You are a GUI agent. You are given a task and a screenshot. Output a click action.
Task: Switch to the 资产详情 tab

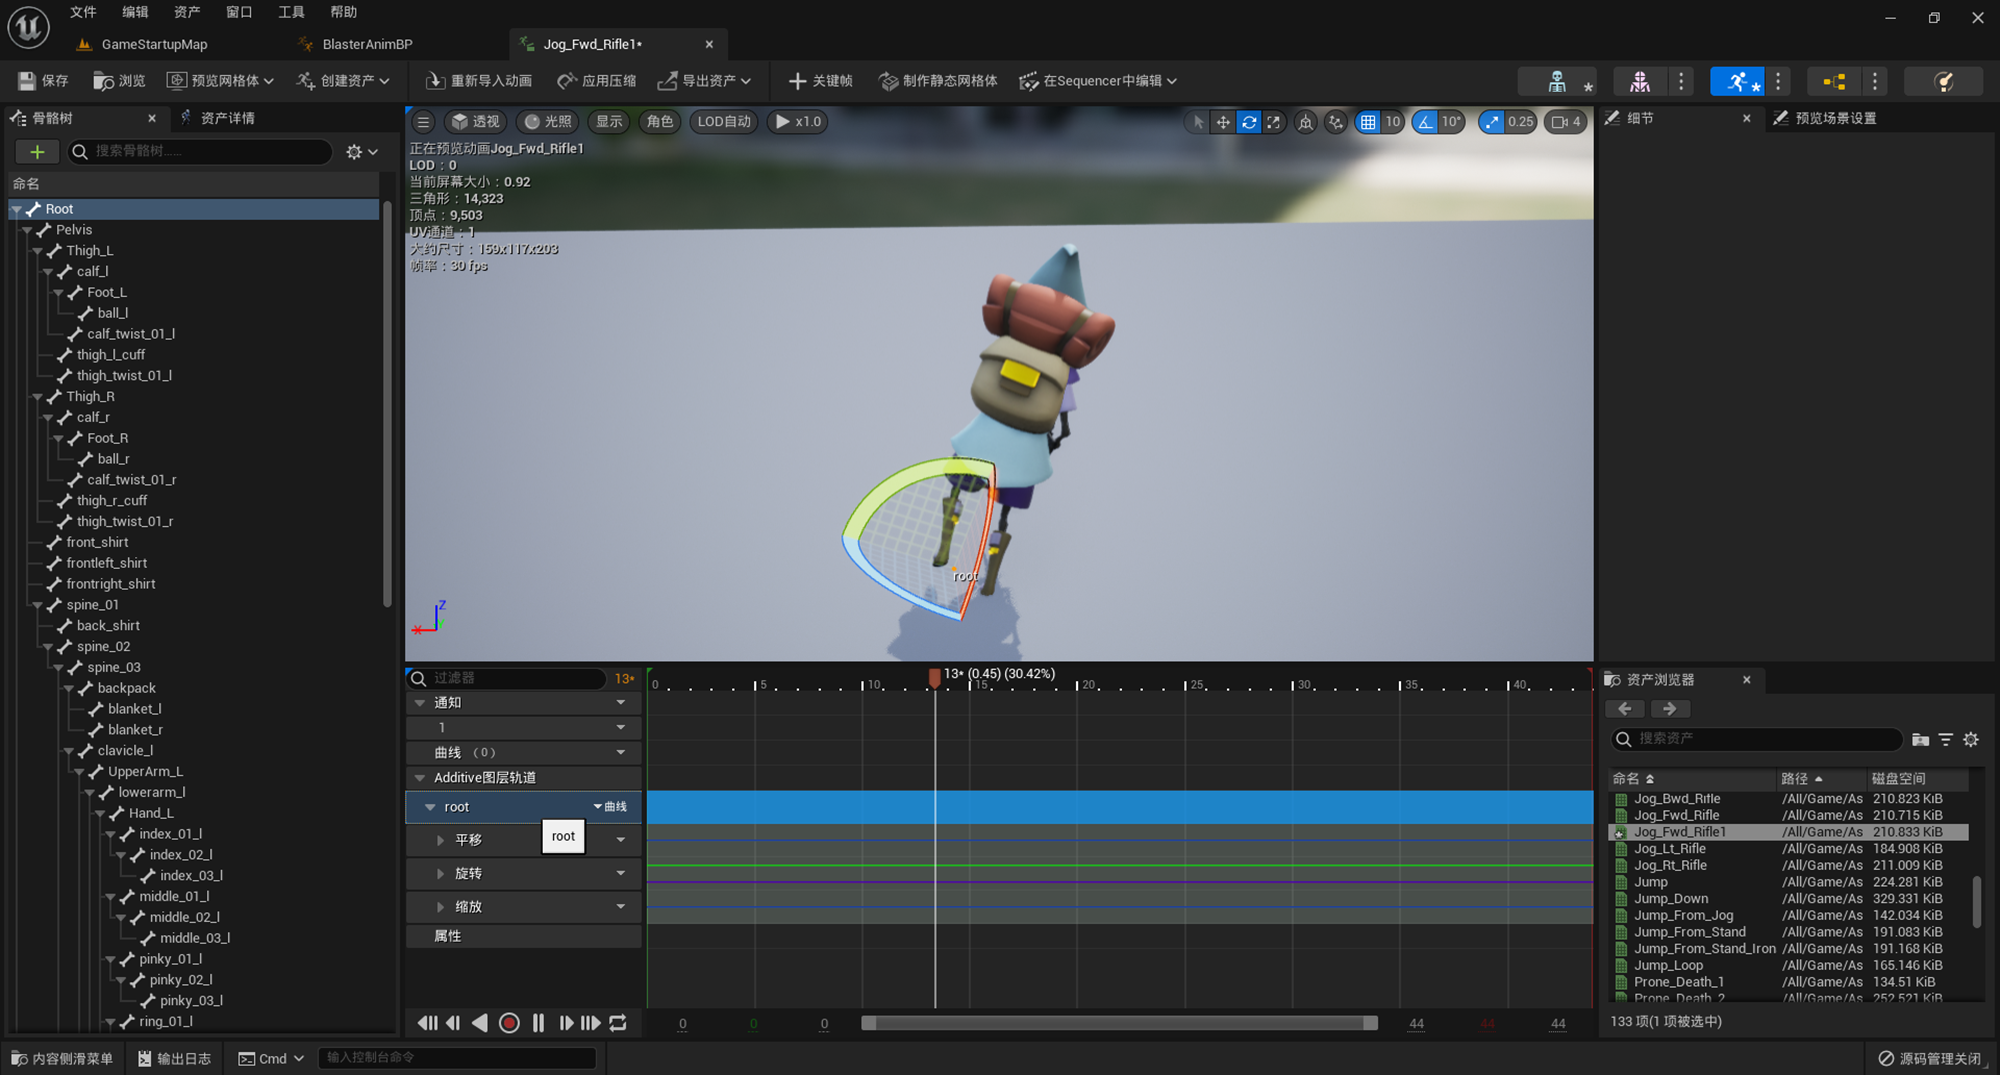(x=227, y=118)
